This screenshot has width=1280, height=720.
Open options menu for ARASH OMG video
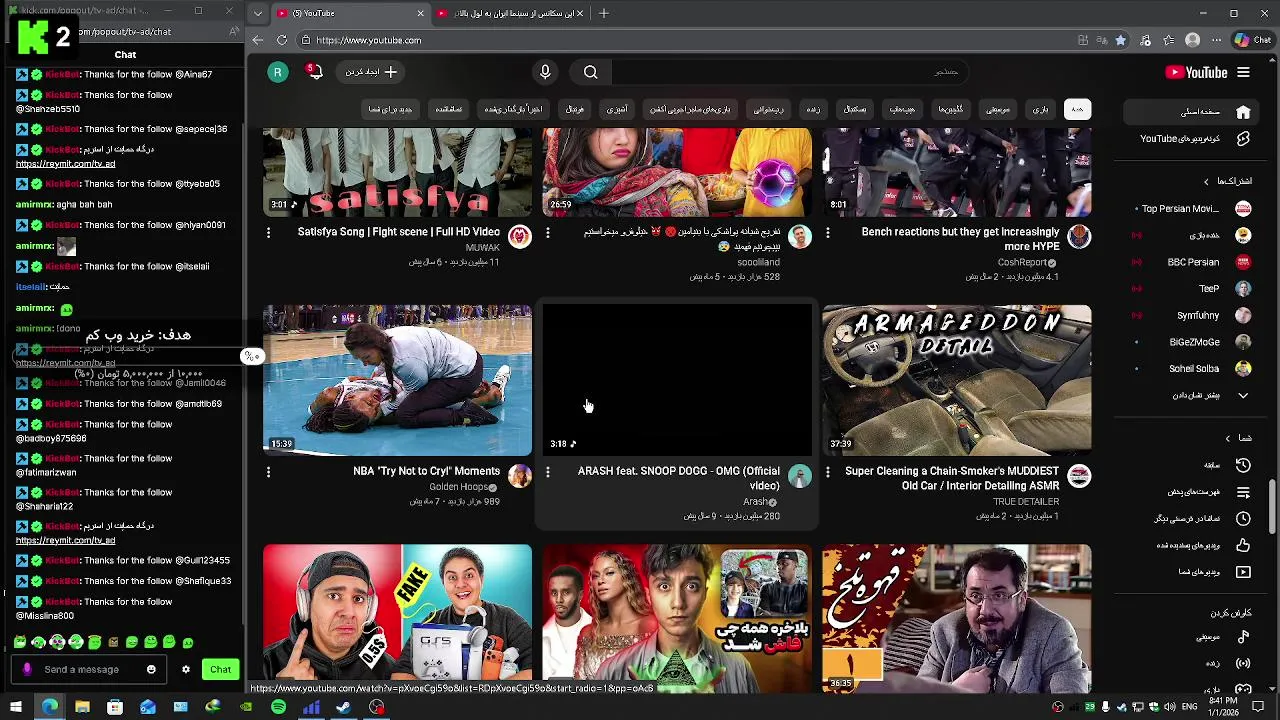[547, 471]
